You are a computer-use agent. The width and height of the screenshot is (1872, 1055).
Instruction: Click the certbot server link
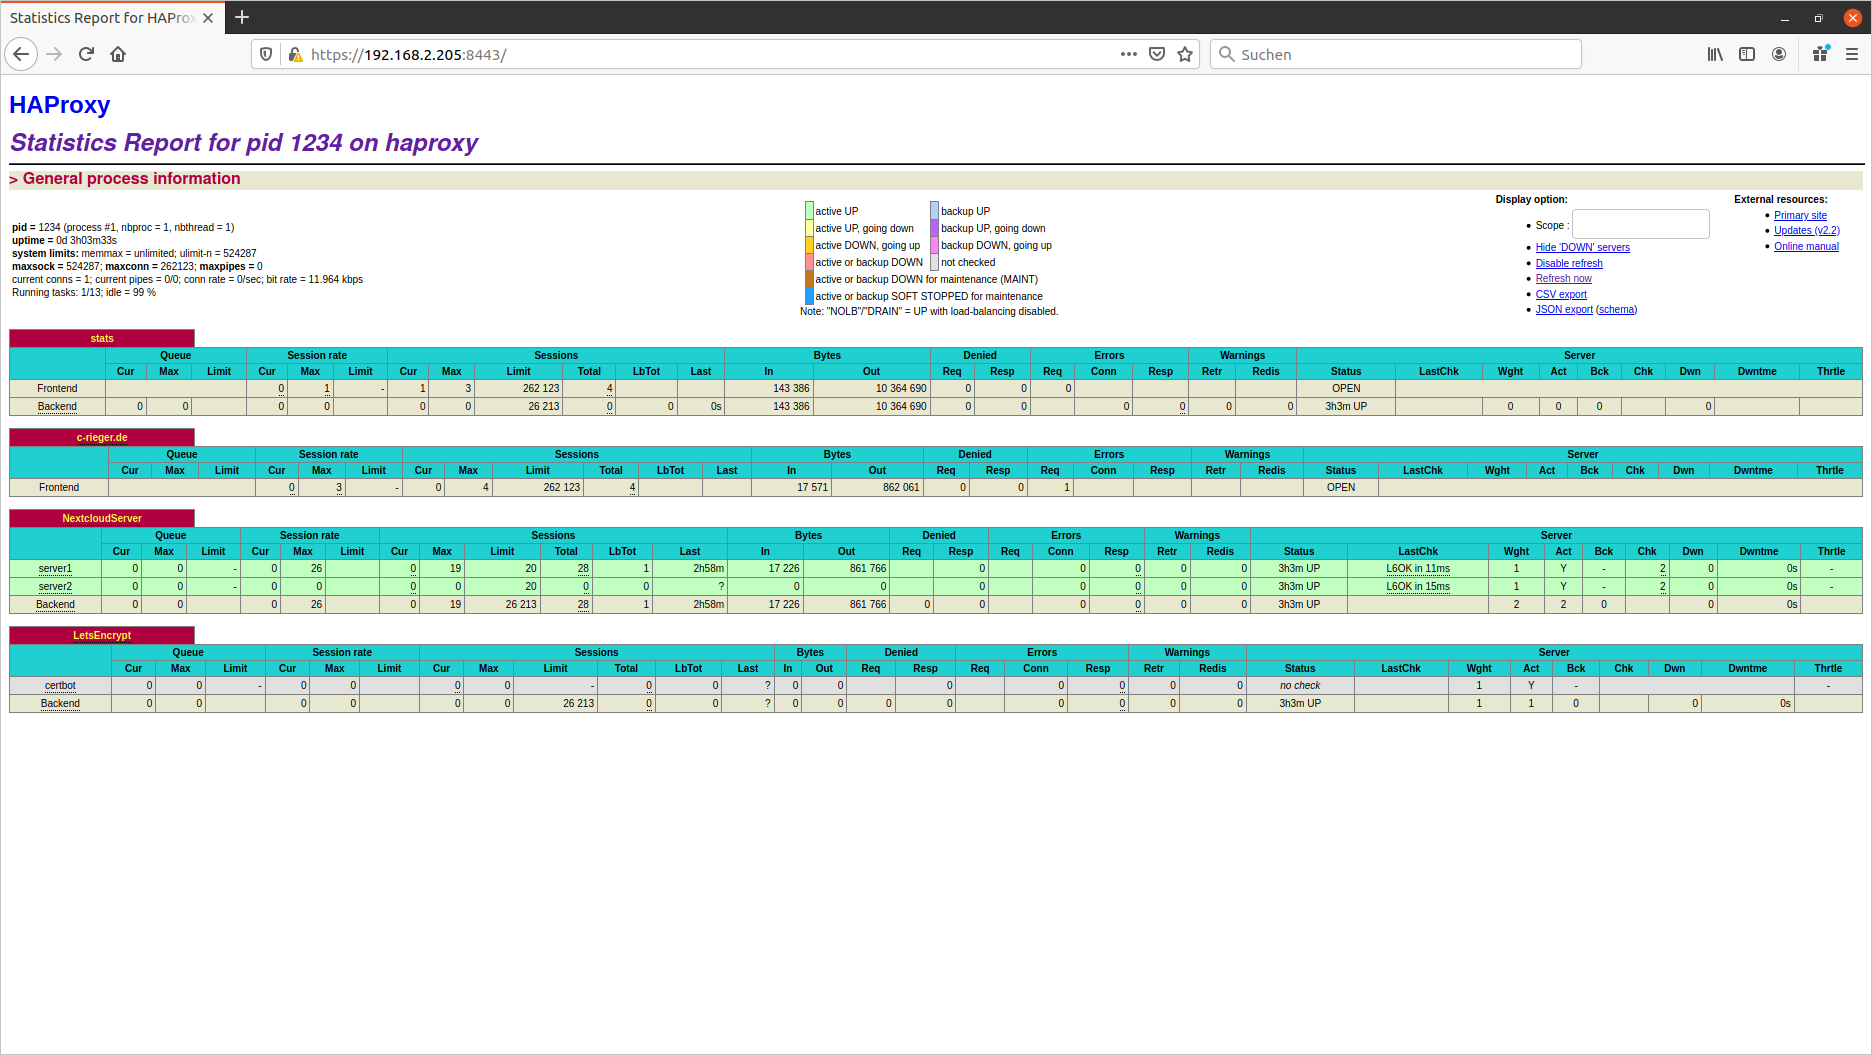pos(60,685)
